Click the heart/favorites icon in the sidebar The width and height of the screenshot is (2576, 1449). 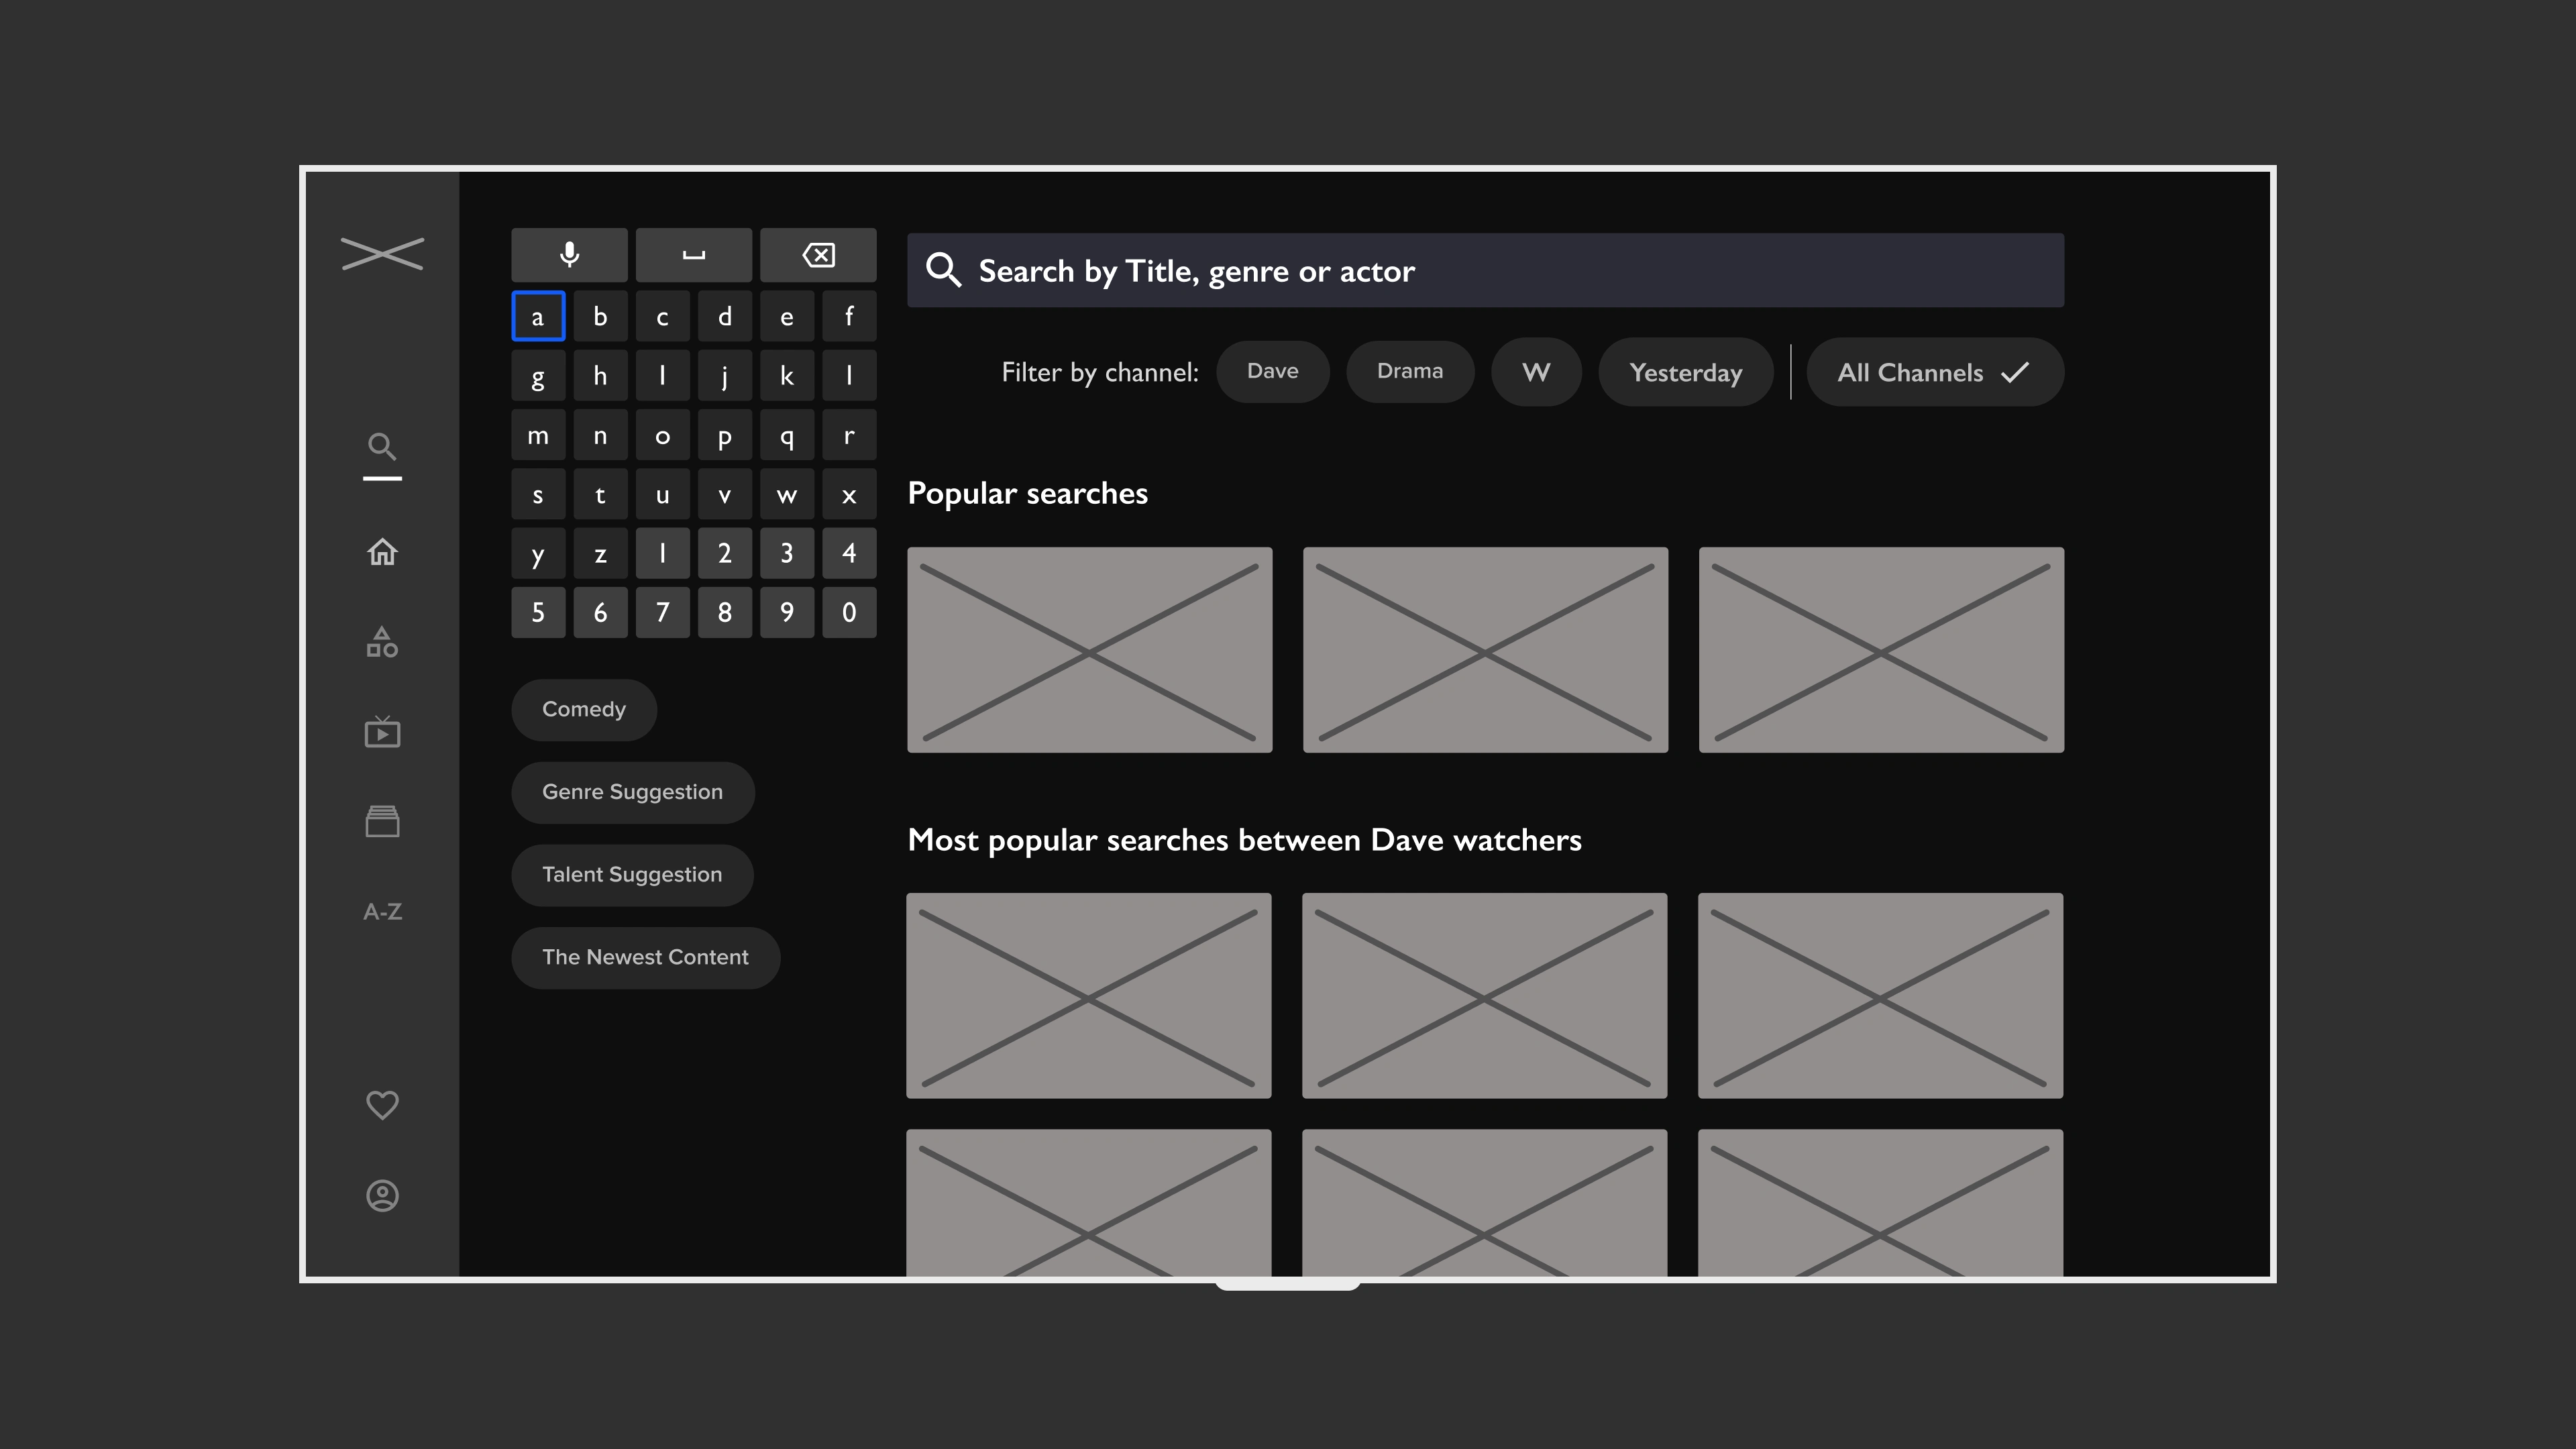click(x=382, y=1106)
